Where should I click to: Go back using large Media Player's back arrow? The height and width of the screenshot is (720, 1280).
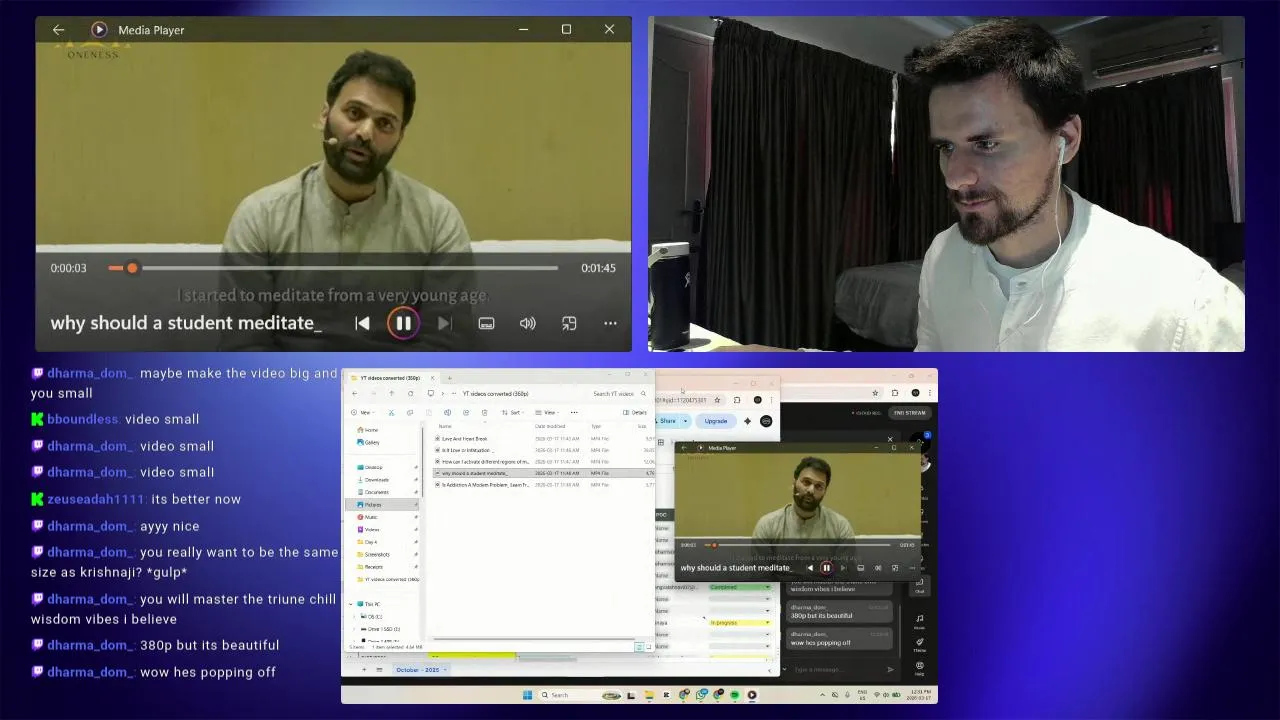[x=58, y=30]
